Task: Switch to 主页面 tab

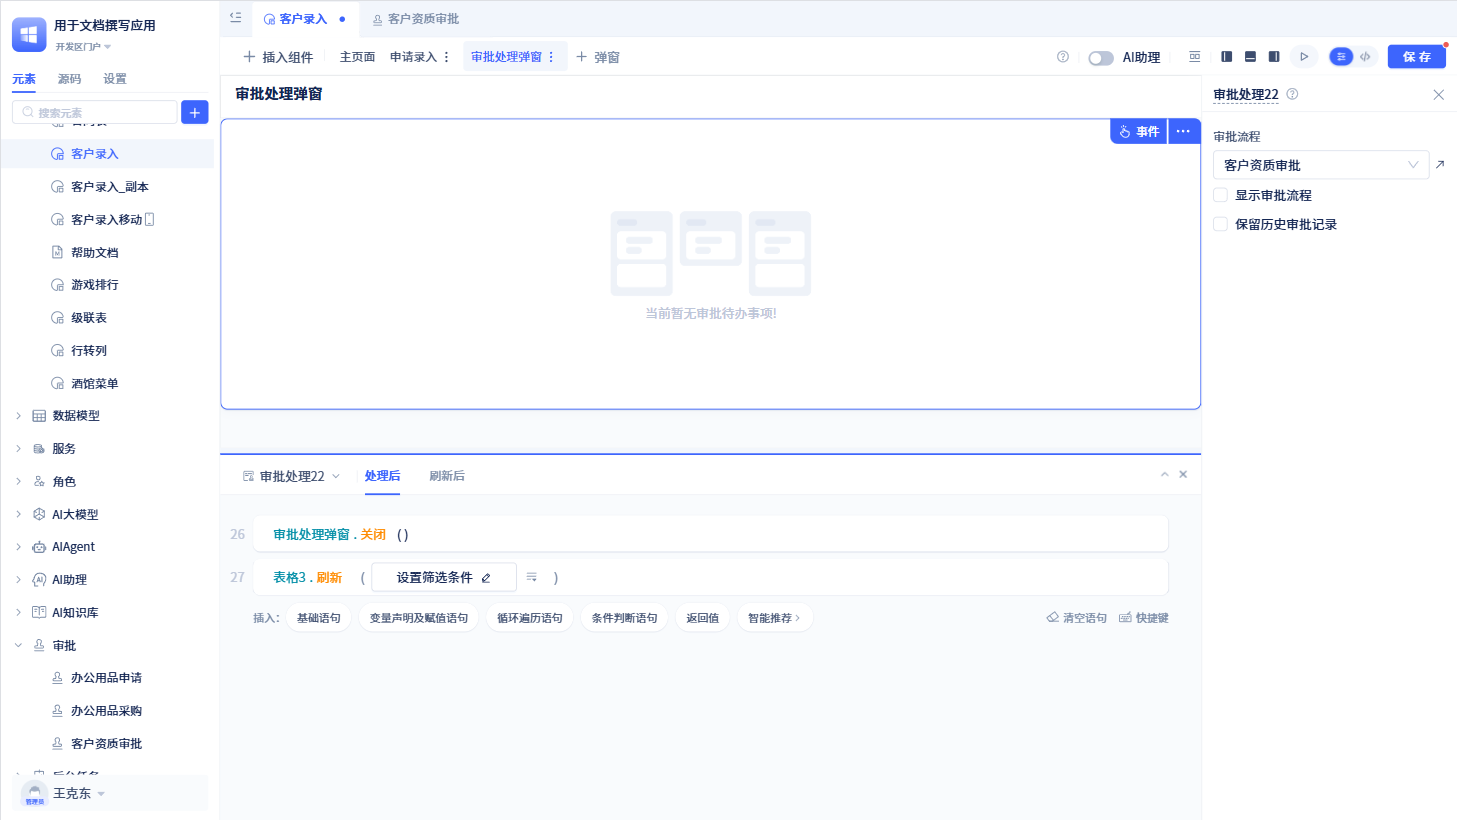Action: tap(357, 57)
